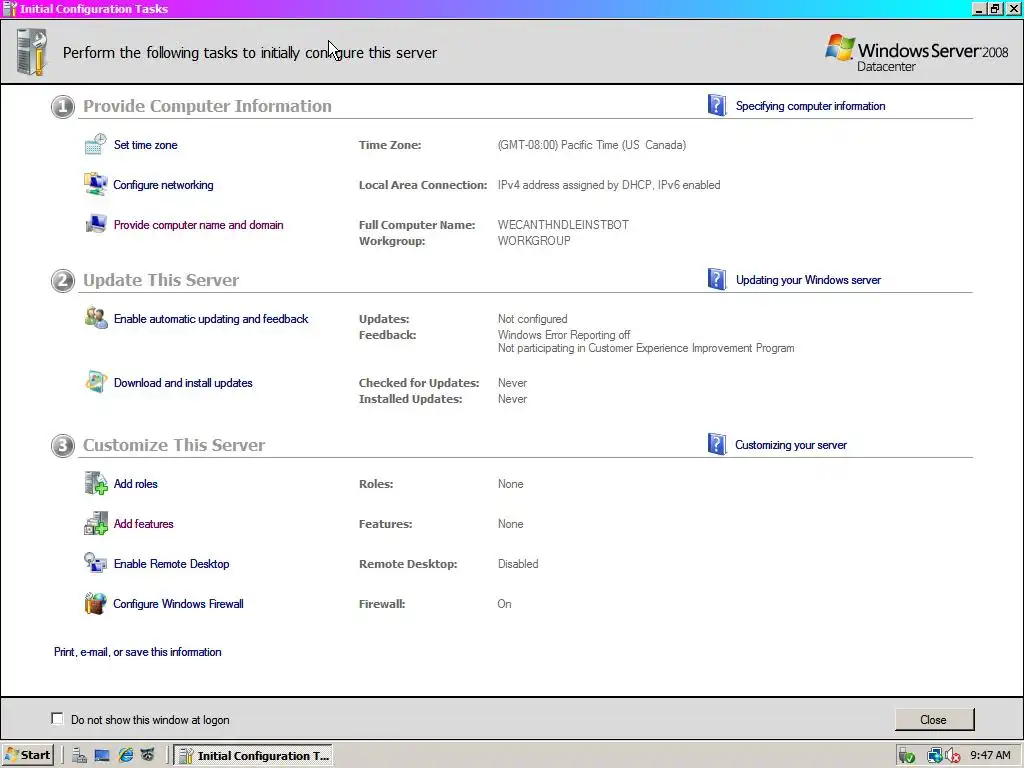Click the WORKGROUP value text

tap(534, 241)
